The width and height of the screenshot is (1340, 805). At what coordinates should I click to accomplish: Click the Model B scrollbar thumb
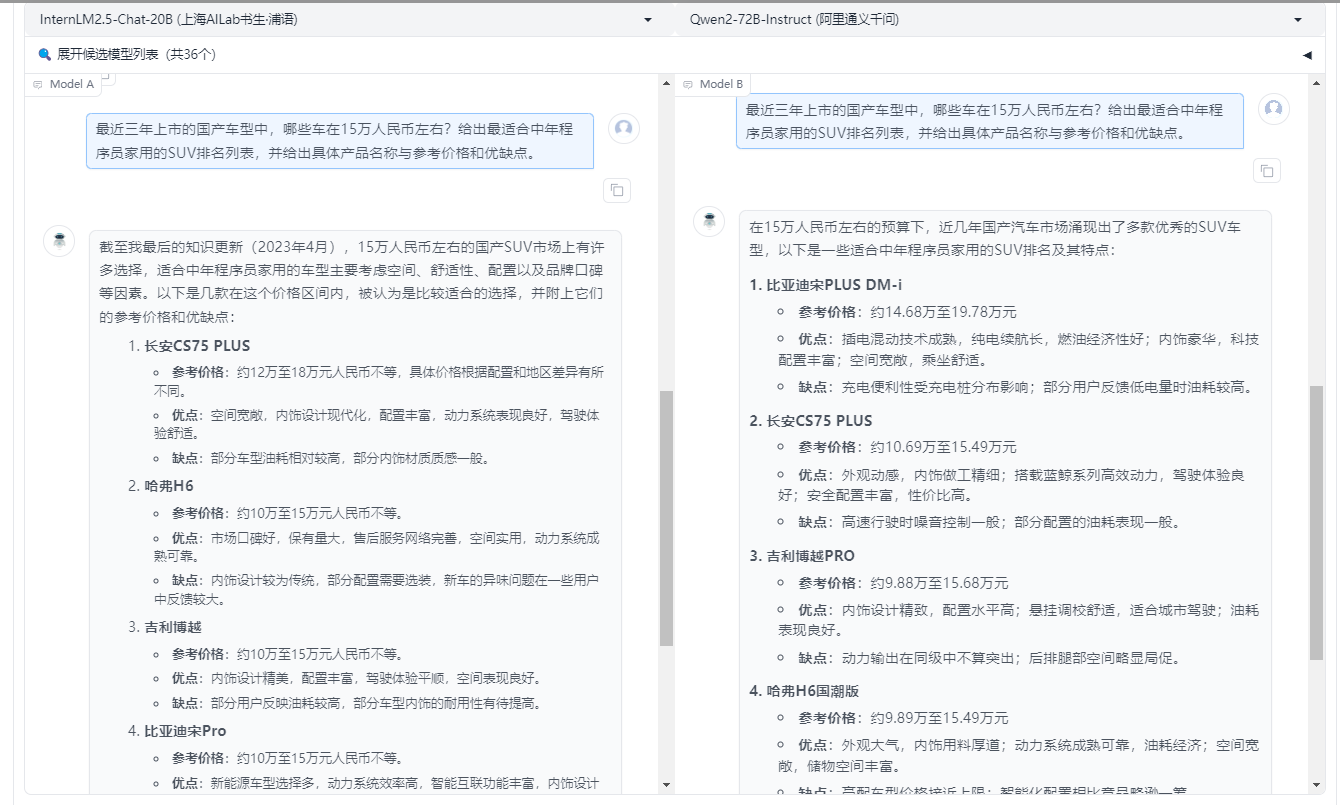(1316, 522)
